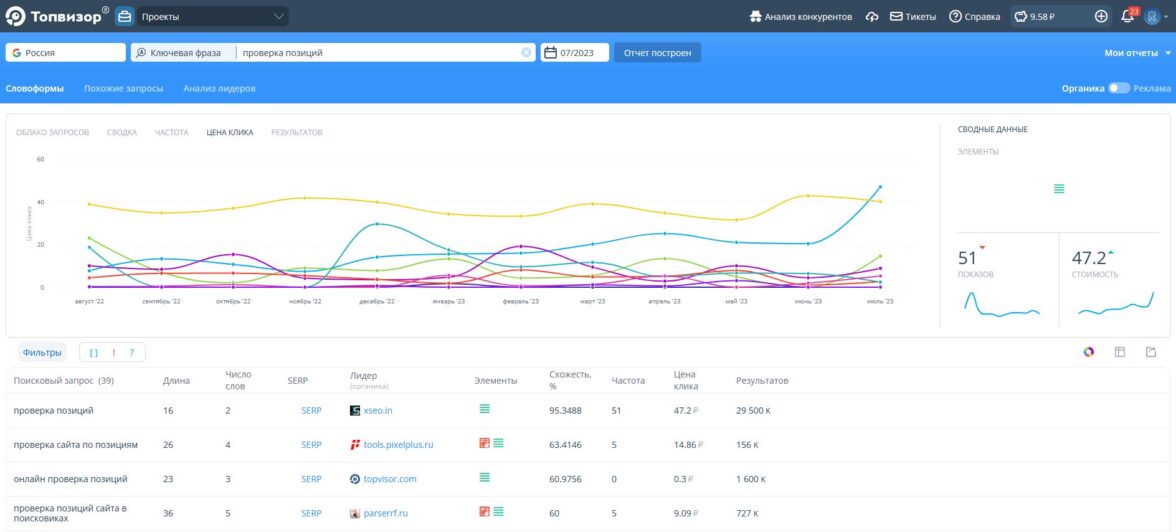Open the user avatar account menu
Screen dimensions: 1176x532
(1152, 16)
